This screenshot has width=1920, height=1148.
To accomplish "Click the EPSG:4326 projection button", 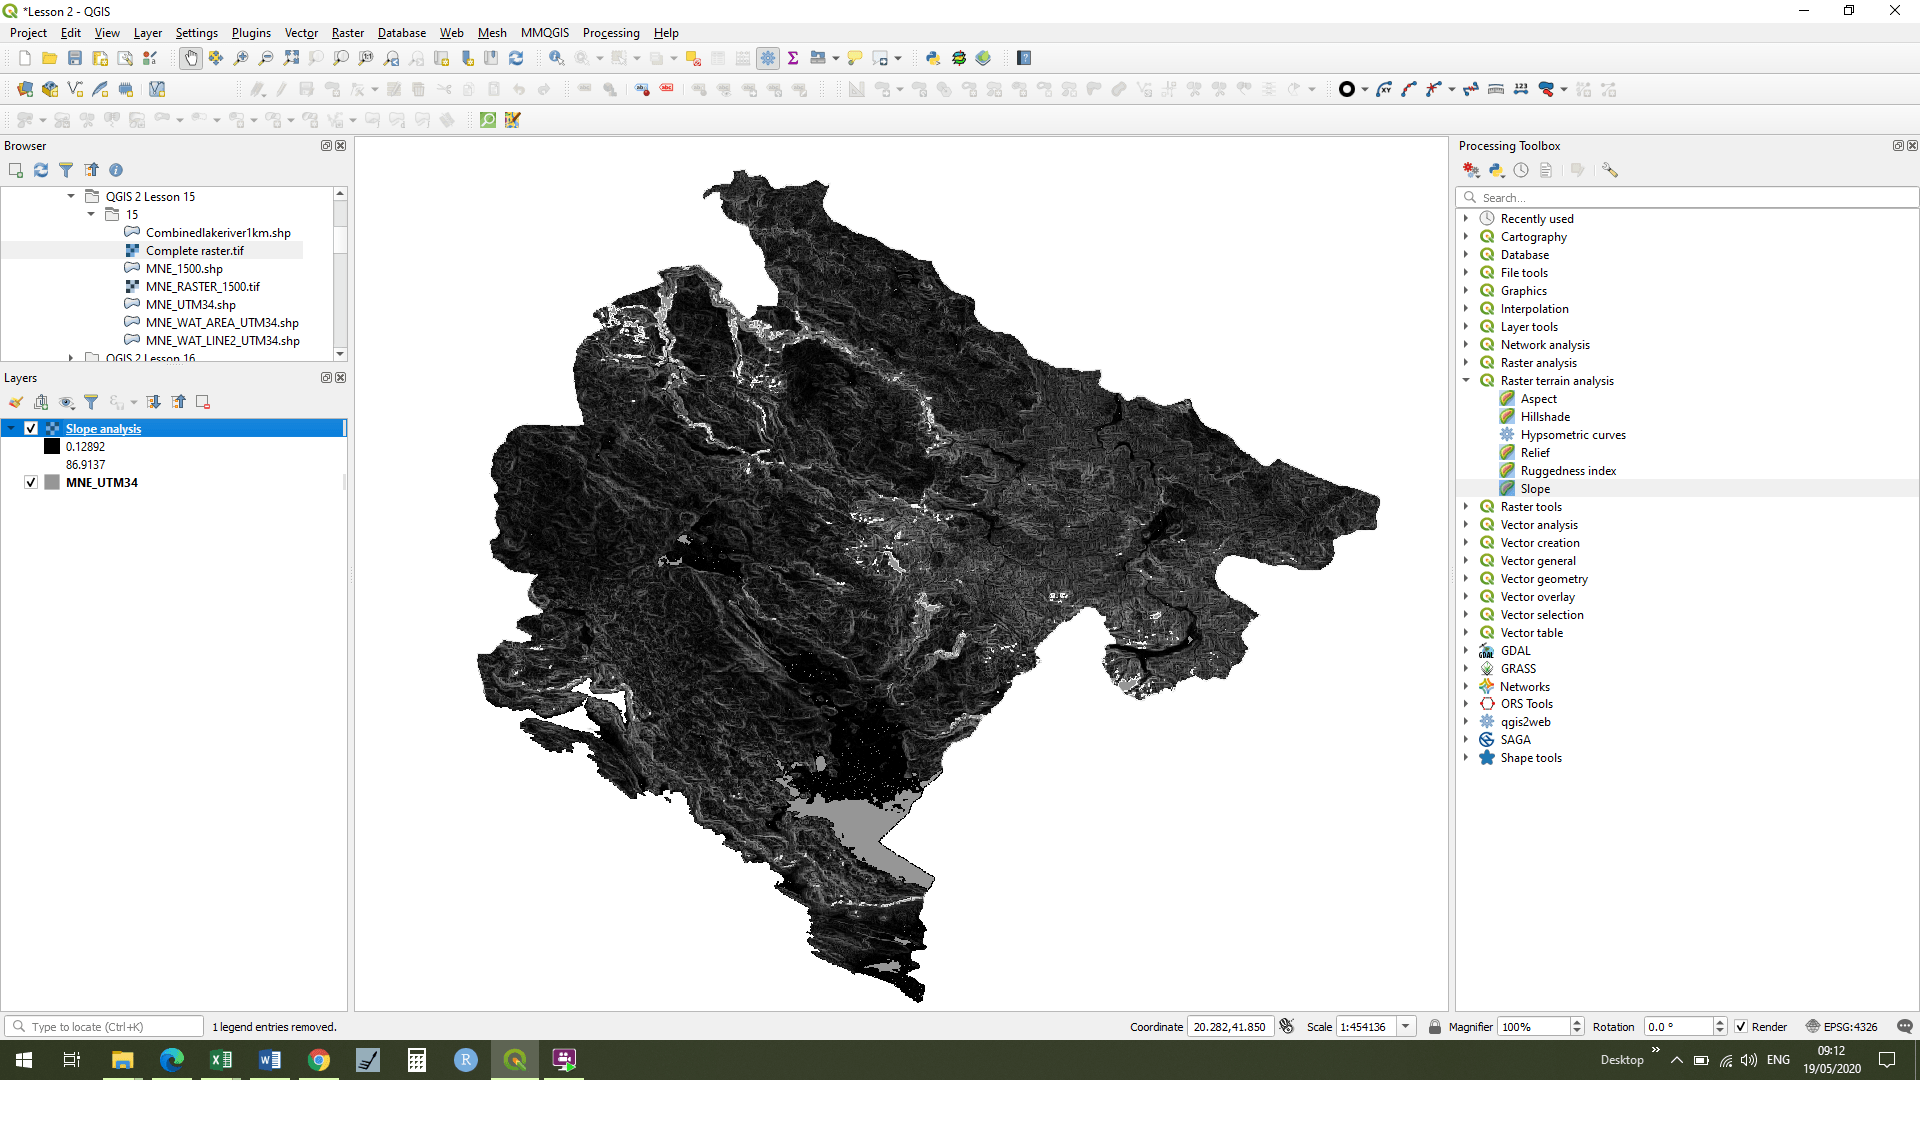I will 1843,1027.
